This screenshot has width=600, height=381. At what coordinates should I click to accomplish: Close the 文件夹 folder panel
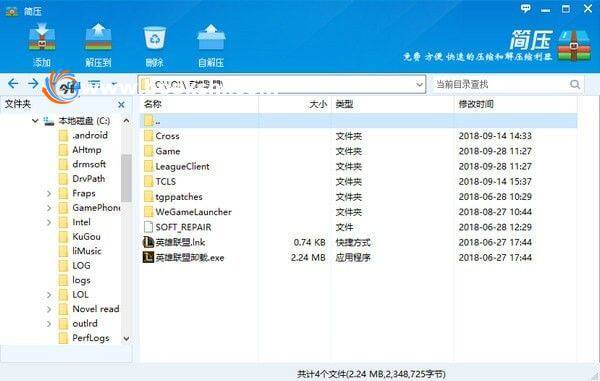tap(121, 104)
